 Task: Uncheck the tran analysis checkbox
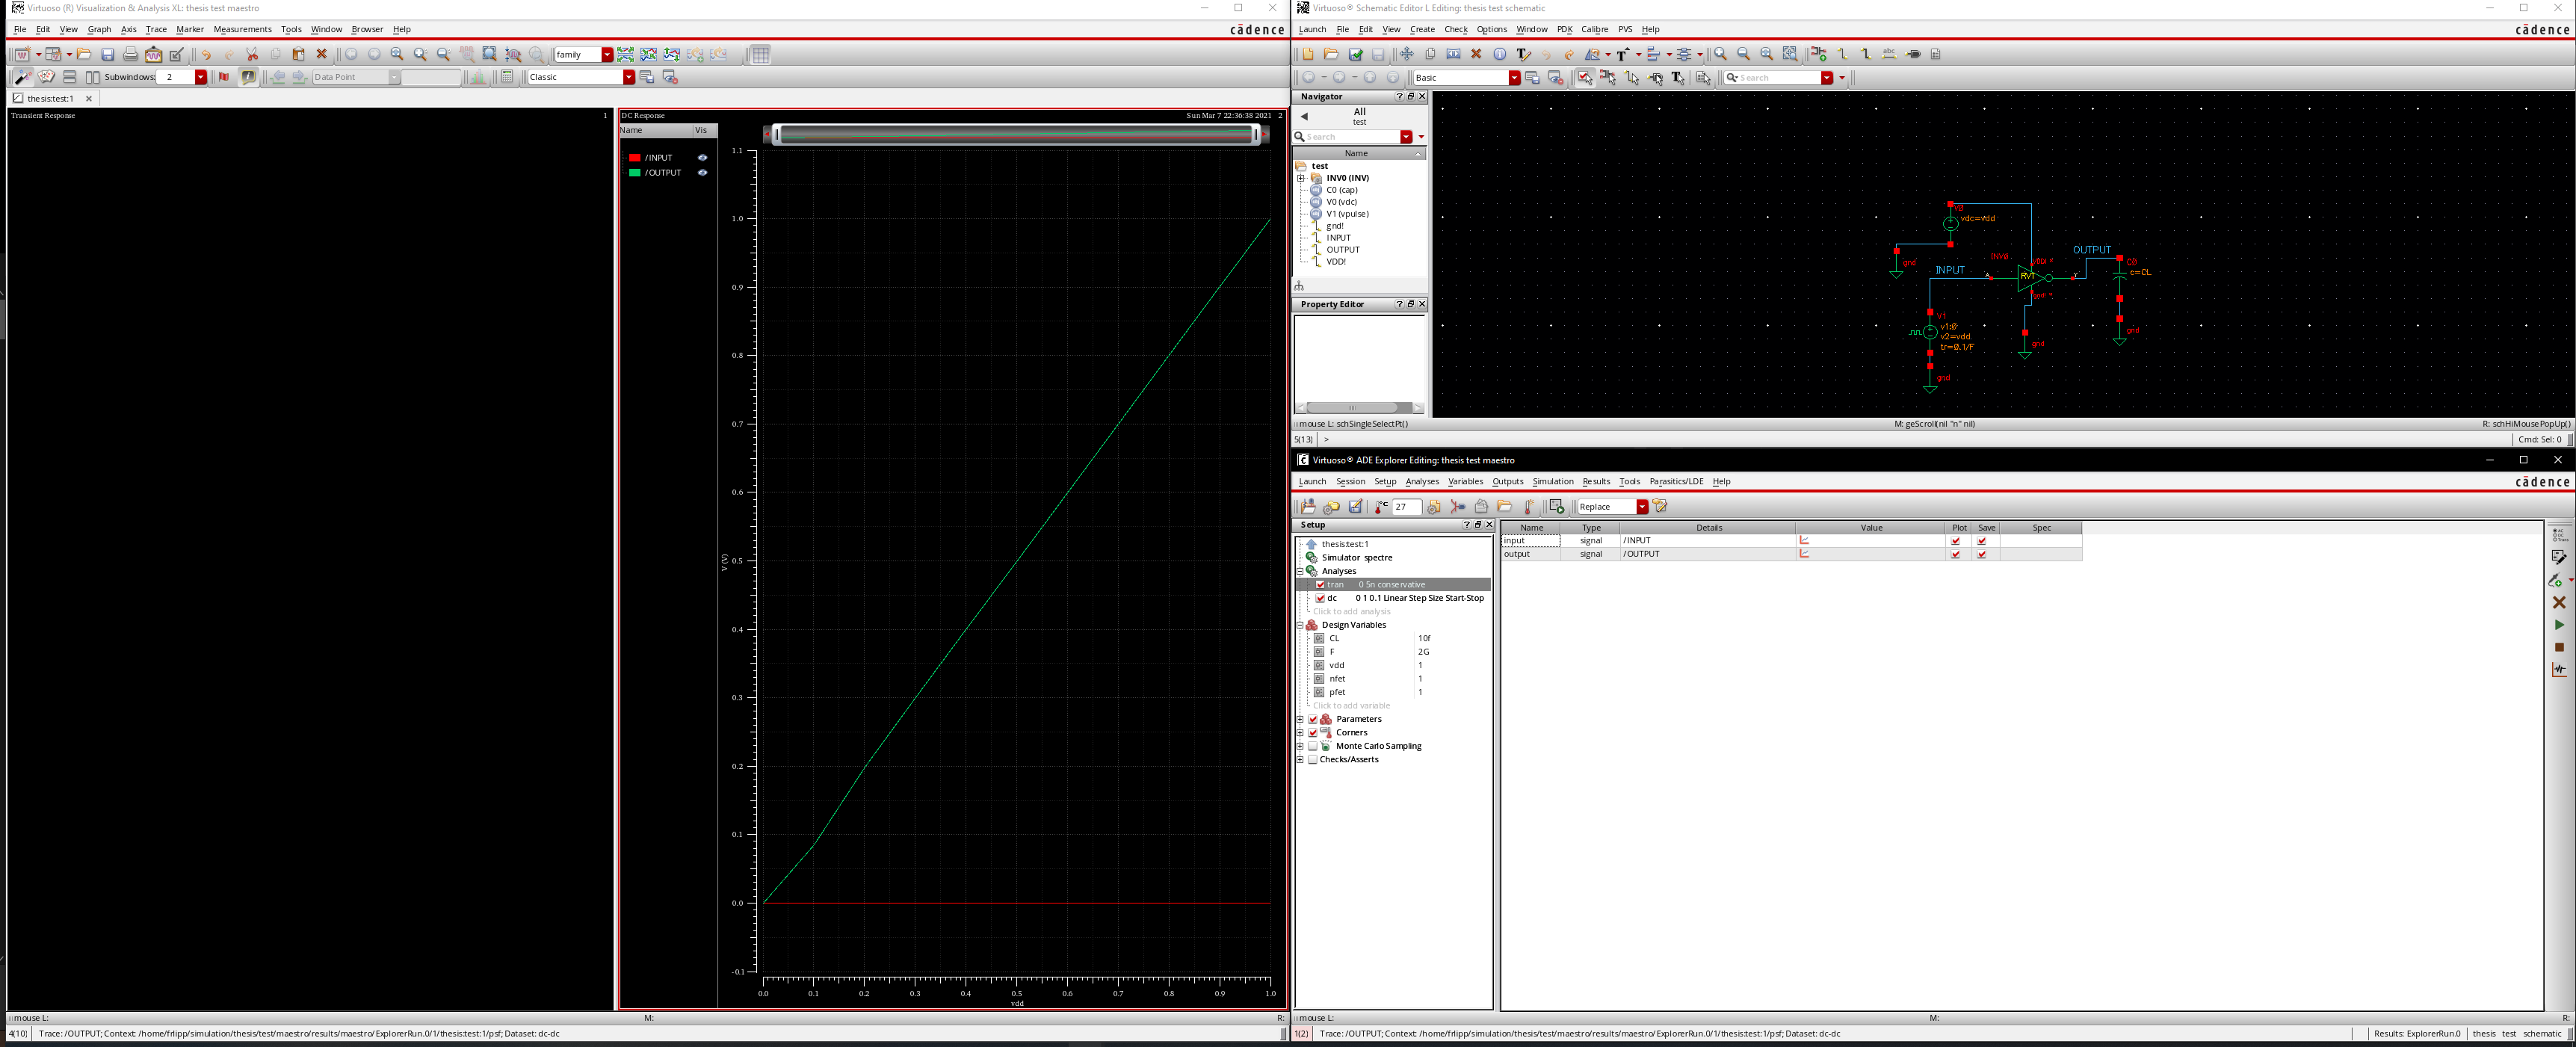click(1320, 585)
